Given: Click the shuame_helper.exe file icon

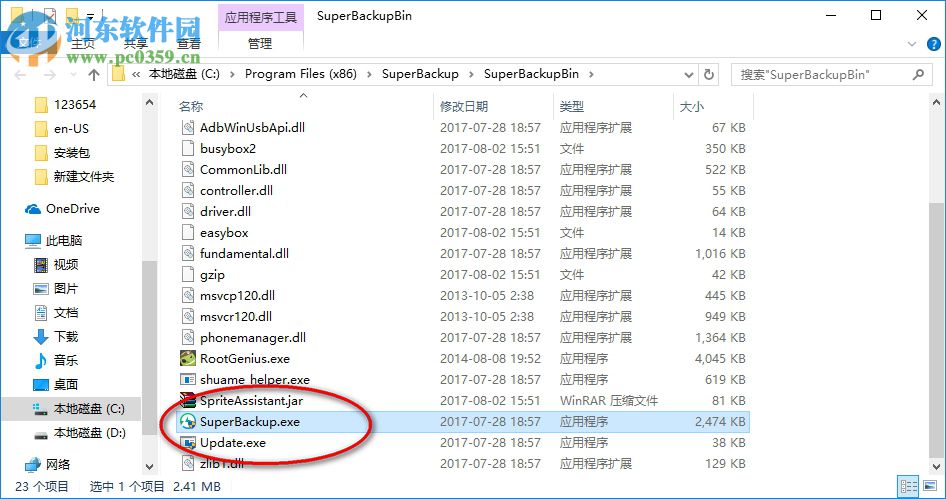Looking at the screenshot, I should 188,380.
